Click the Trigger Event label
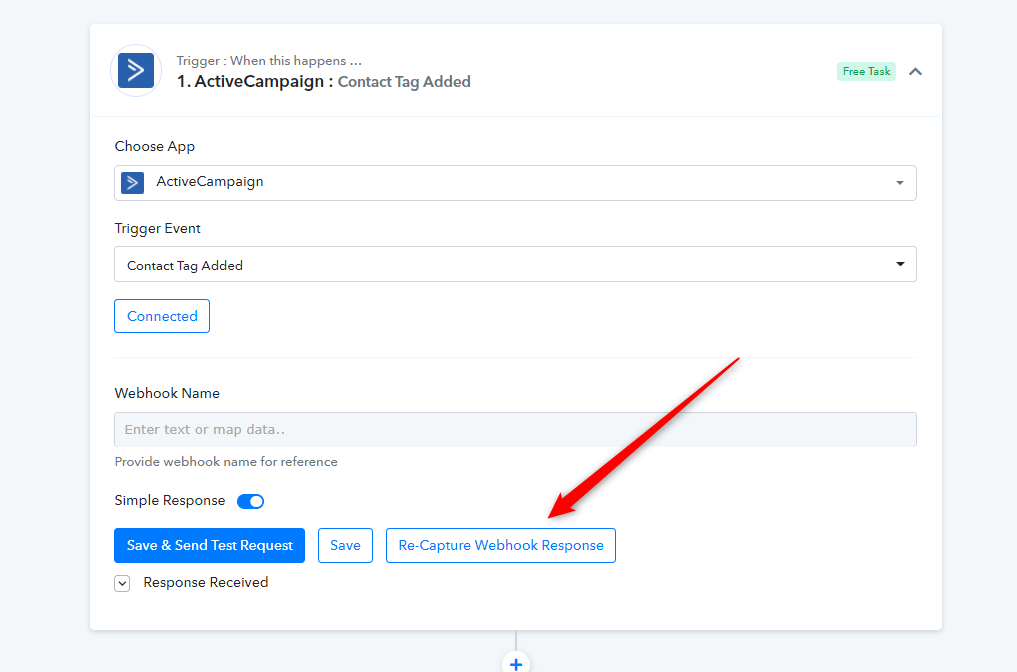This screenshot has height=672, width=1017. [158, 228]
